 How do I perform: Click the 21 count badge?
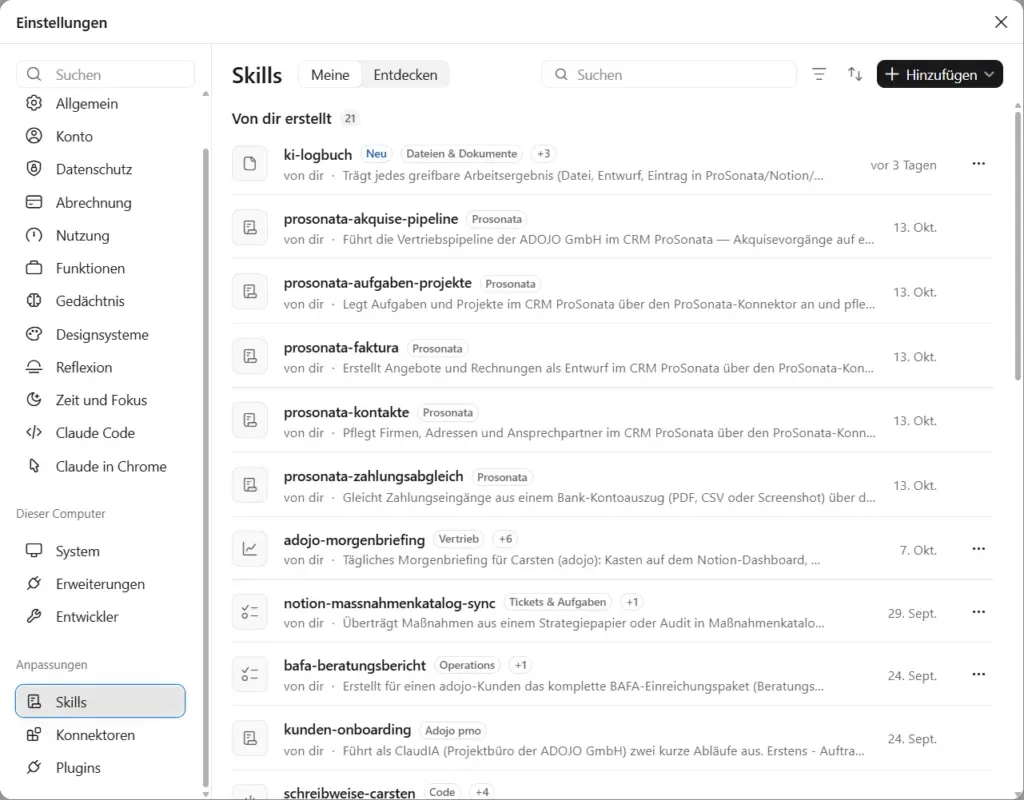[x=350, y=118]
